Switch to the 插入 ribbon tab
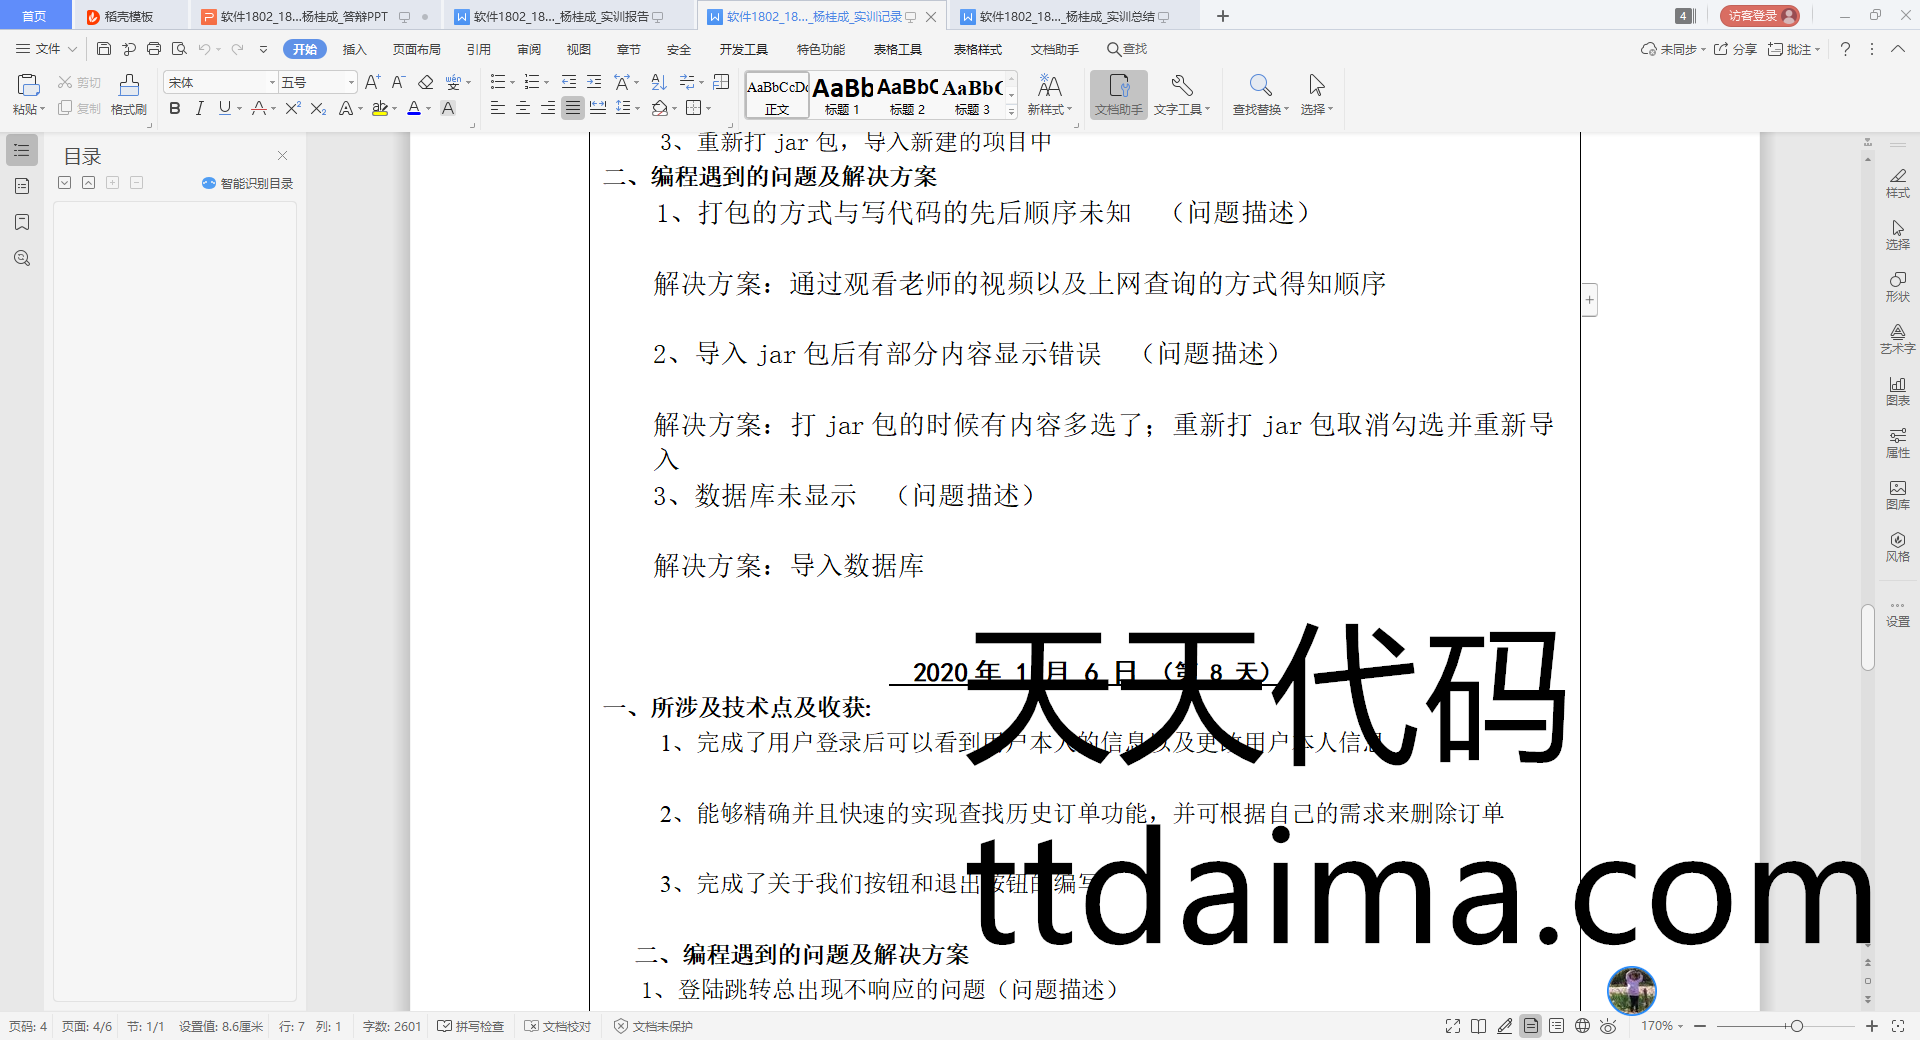1920x1040 pixels. point(354,49)
